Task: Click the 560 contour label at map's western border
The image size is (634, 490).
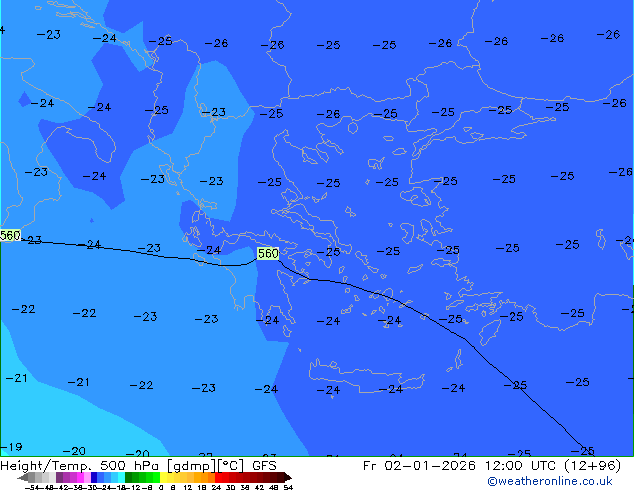Action: click(10, 235)
